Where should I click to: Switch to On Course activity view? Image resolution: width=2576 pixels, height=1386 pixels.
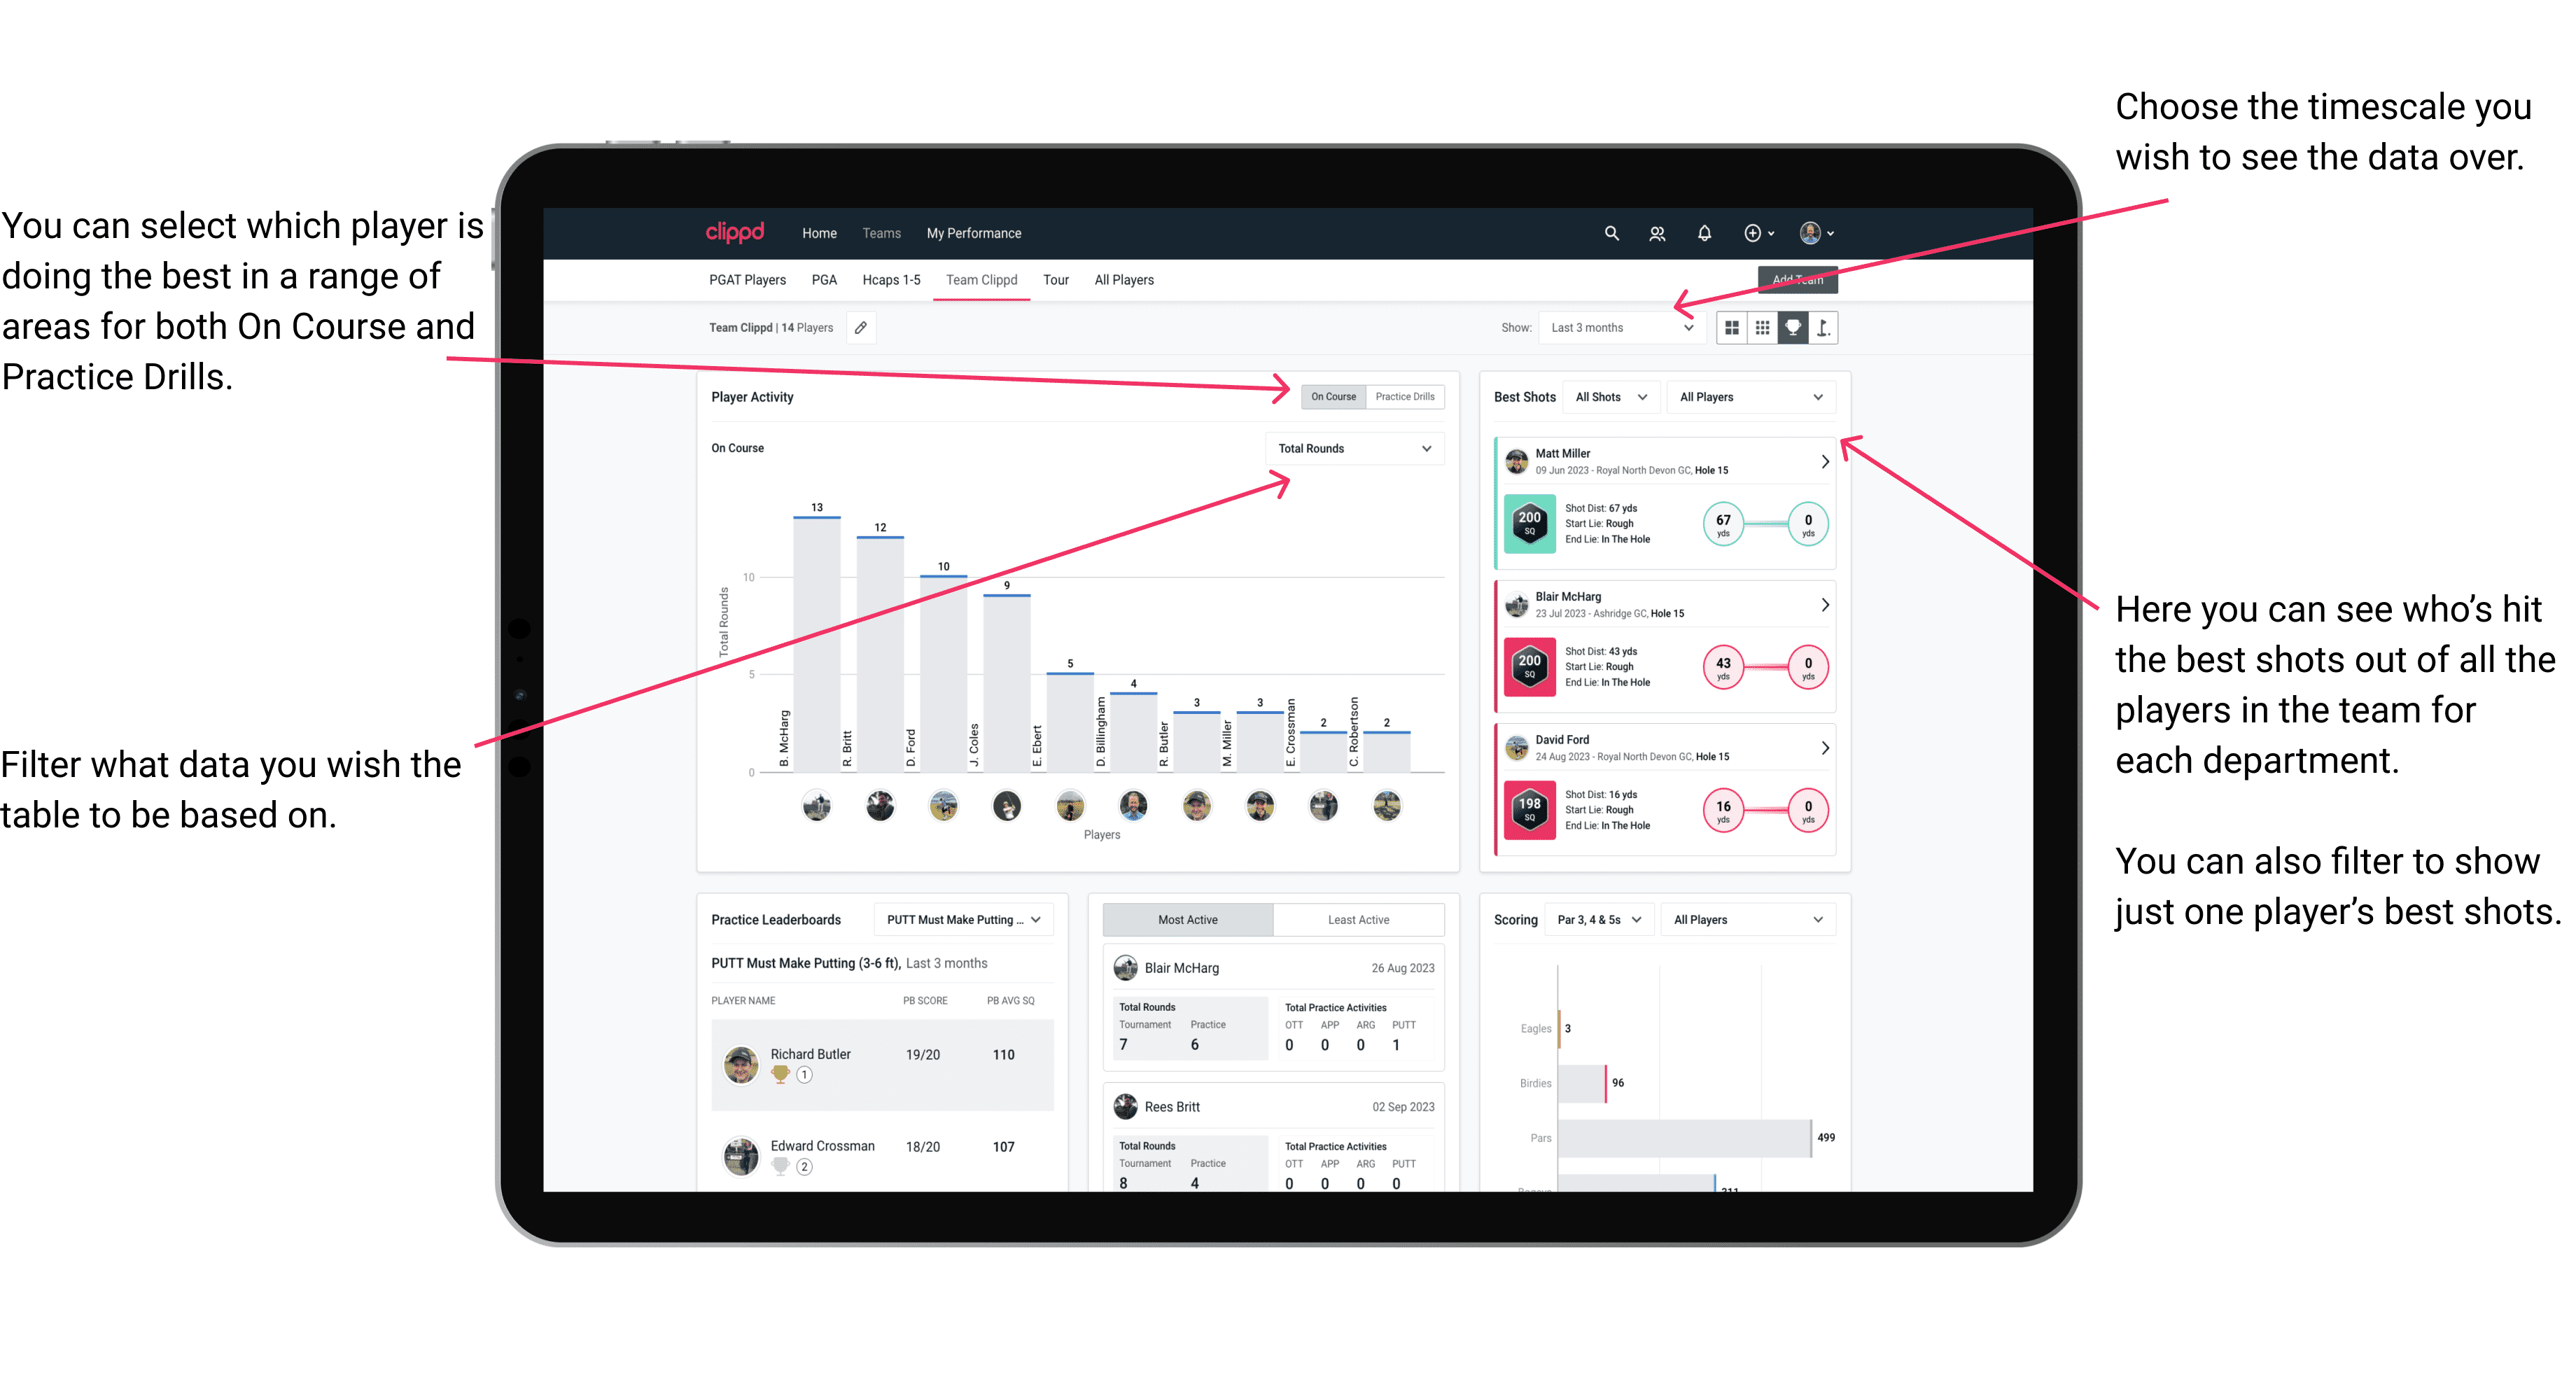point(1332,396)
